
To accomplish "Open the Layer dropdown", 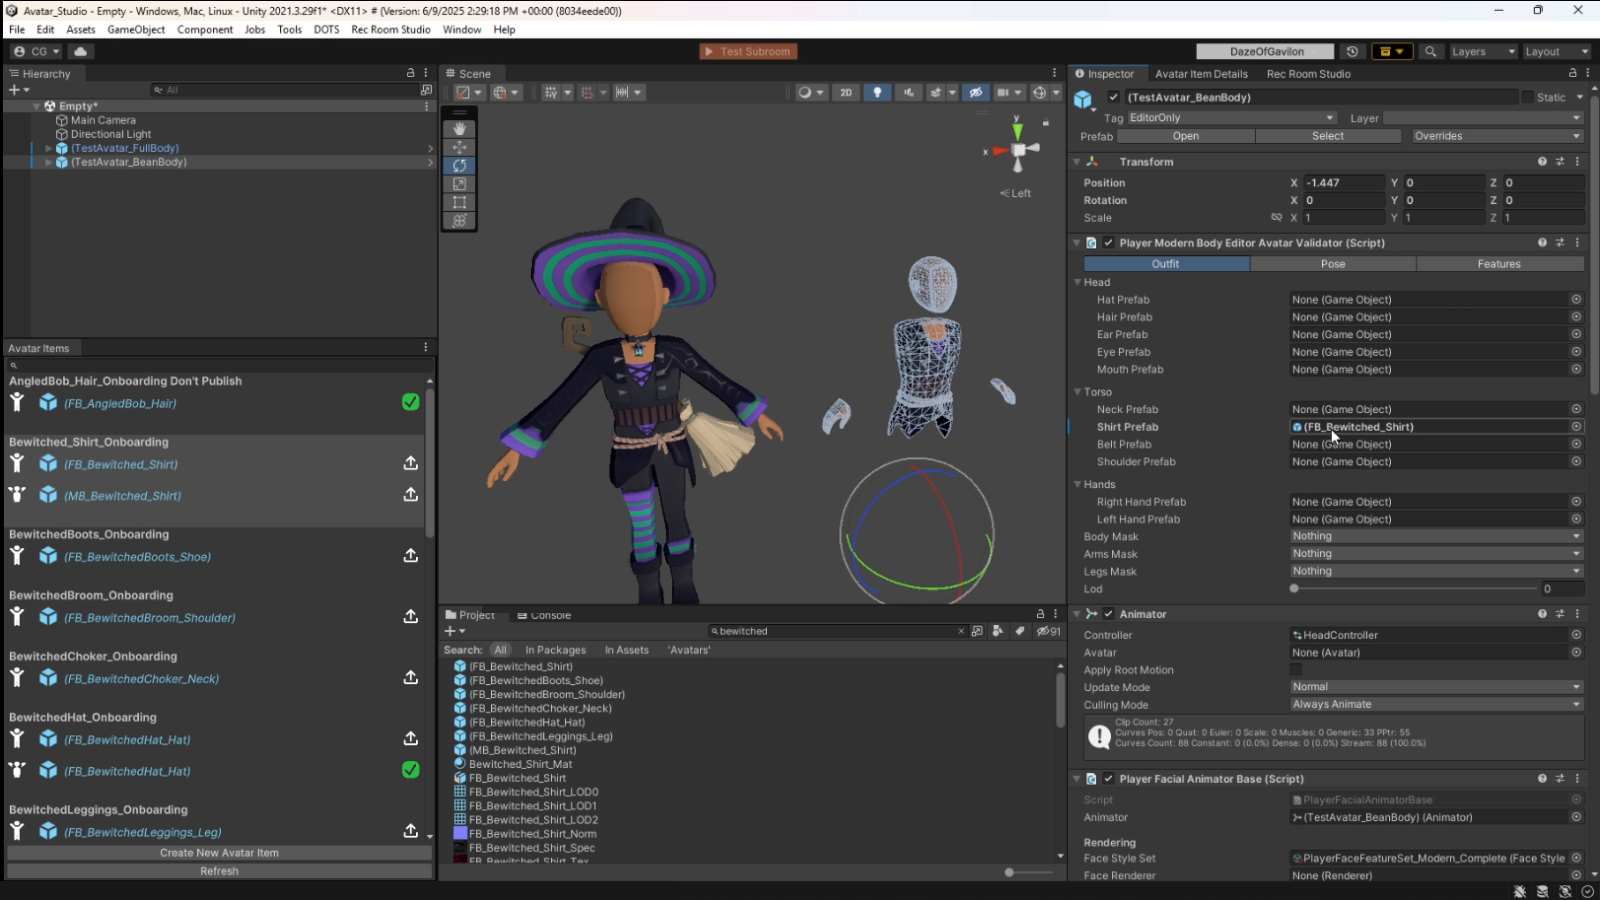I will 1483,118.
